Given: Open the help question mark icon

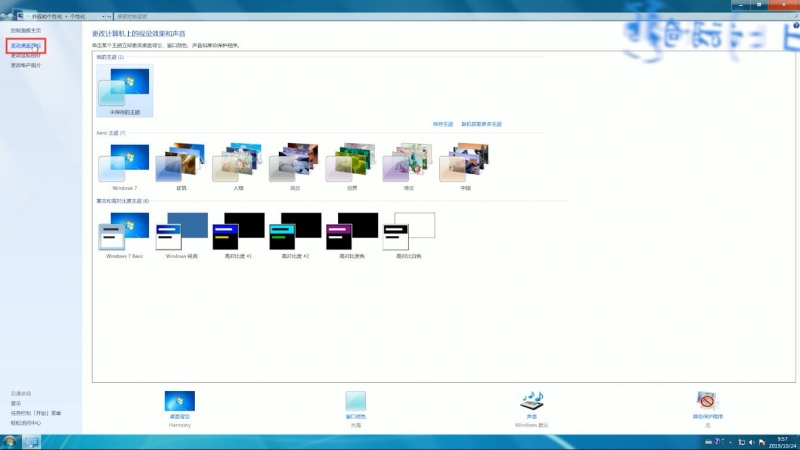Looking at the screenshot, I should click(796, 25).
